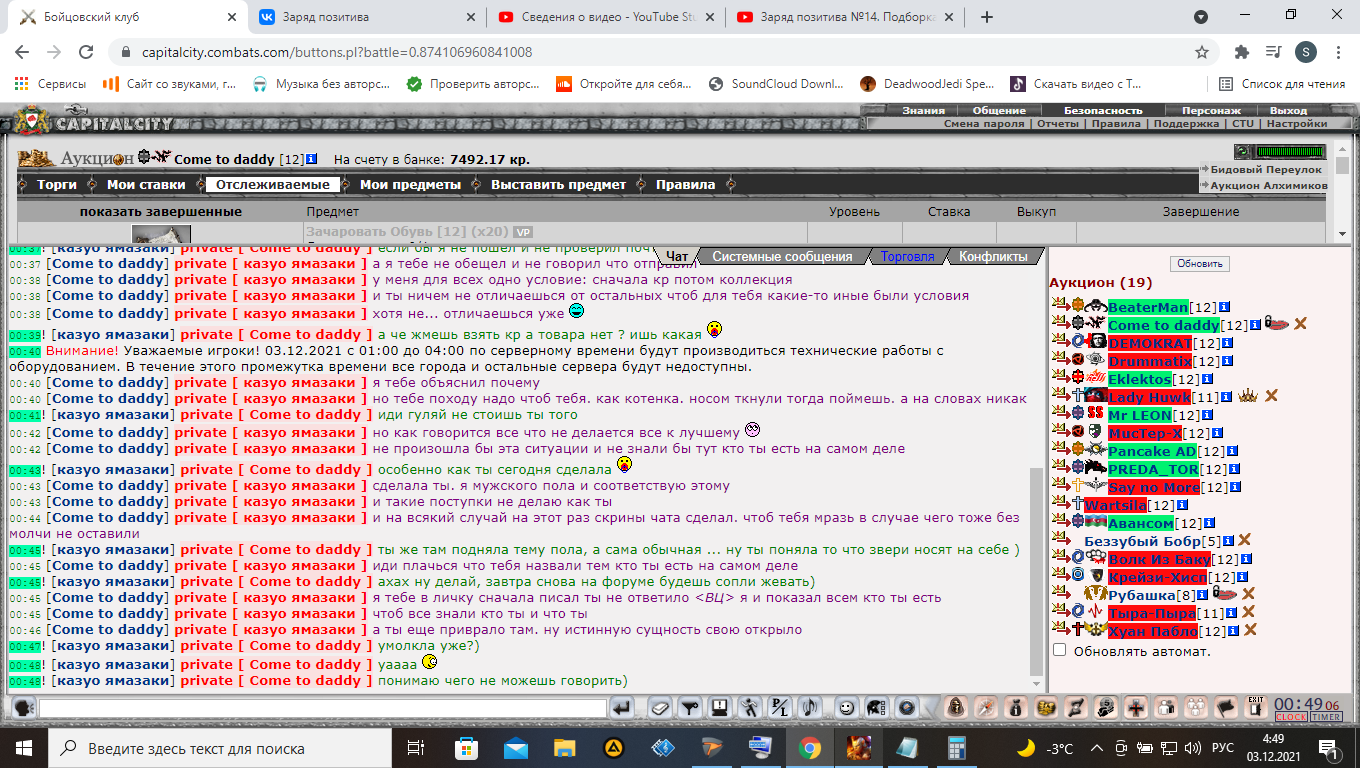Click the walking figure icon in chat toolbar

749,708
